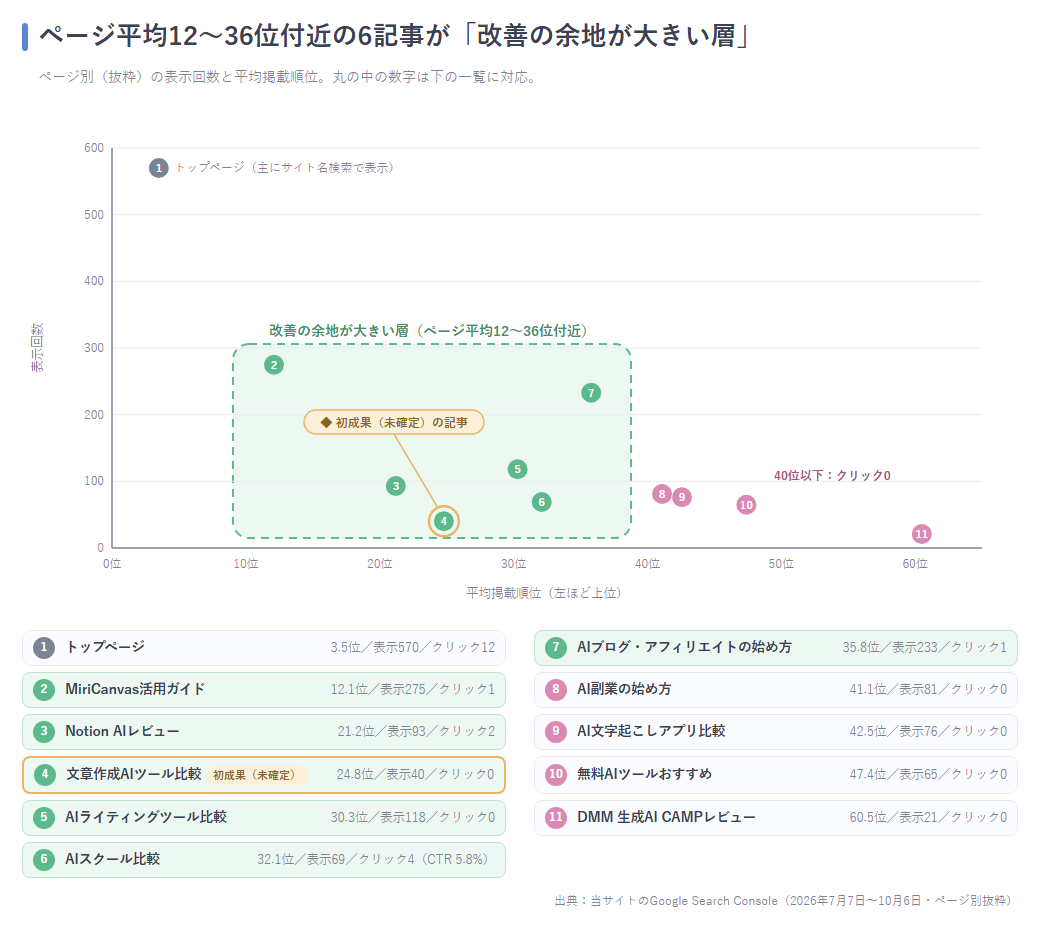
Task: Click the chart subtitle starting ページ別（抜粋）
Action: [288, 77]
